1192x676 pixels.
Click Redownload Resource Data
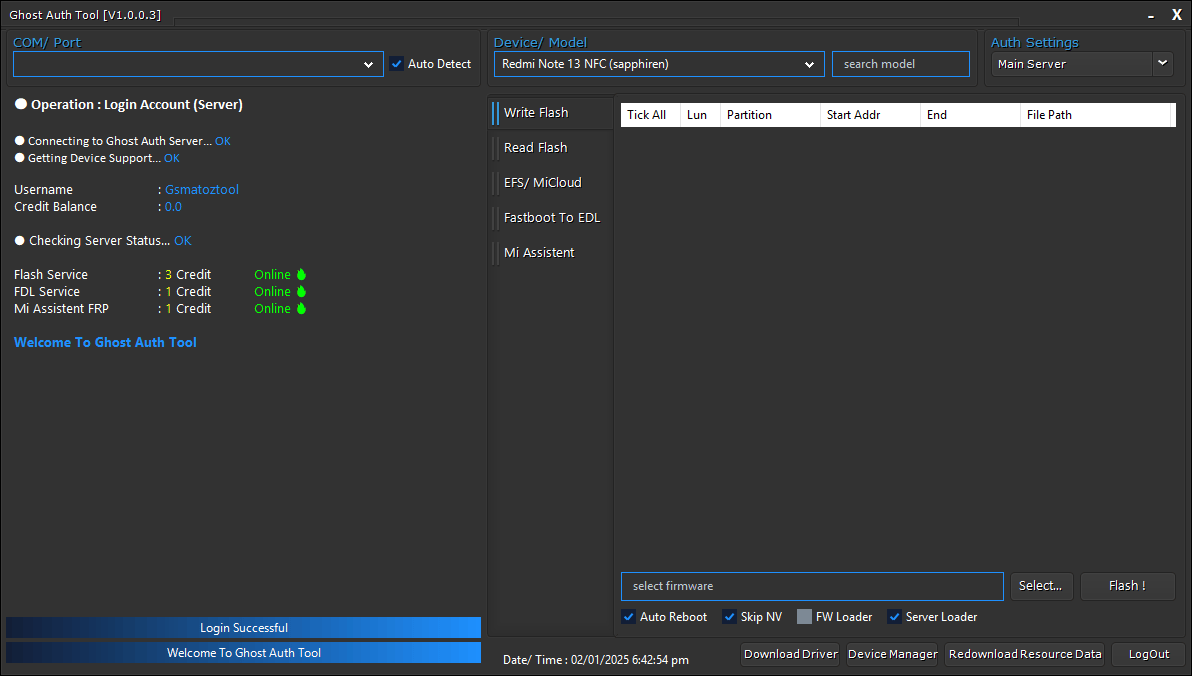(x=1024, y=654)
